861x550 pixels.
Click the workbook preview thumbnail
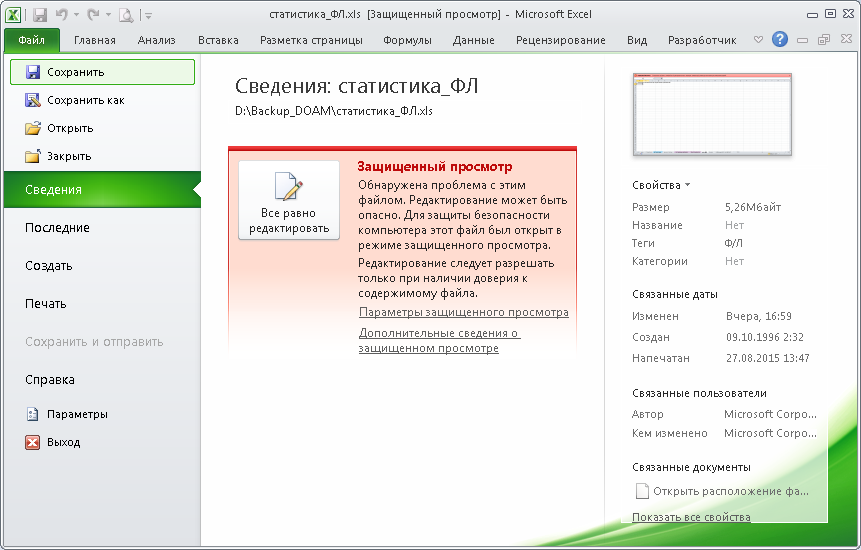712,114
